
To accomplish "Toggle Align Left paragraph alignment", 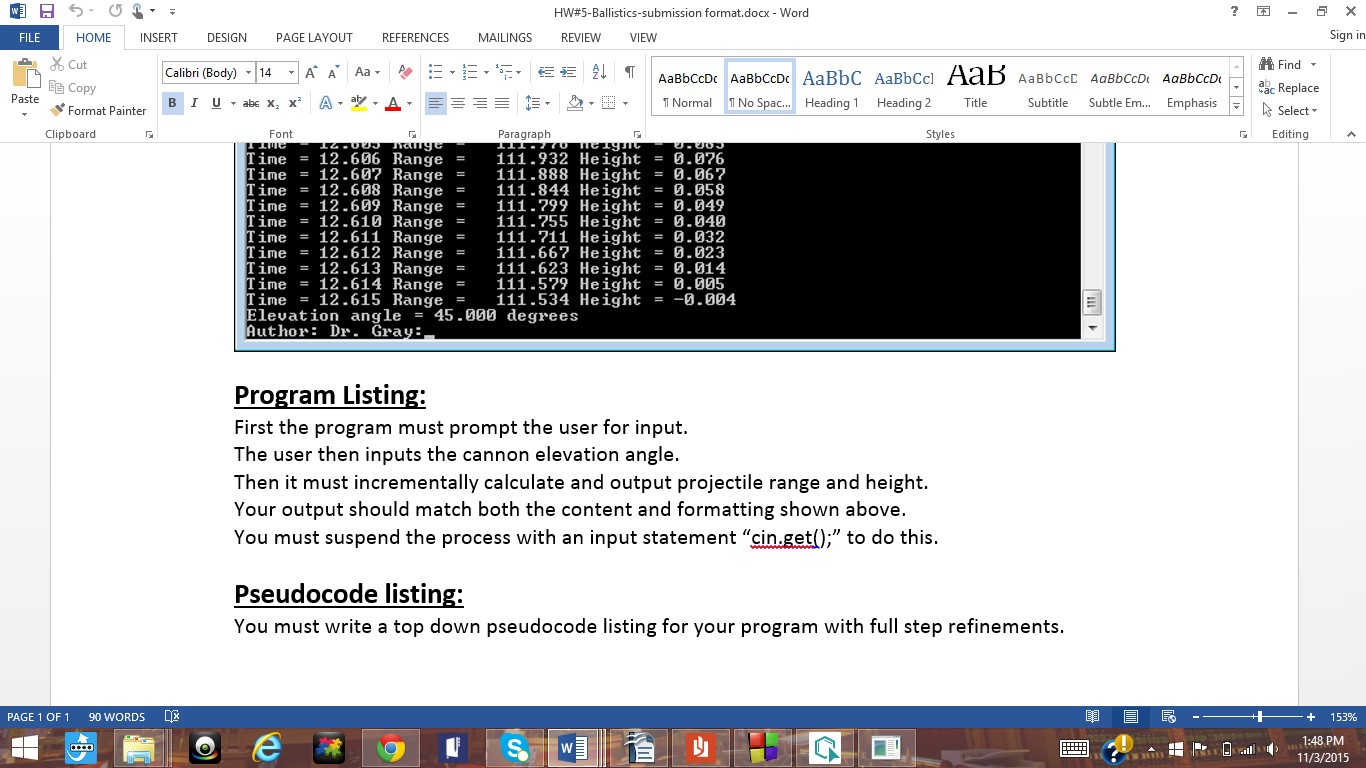I will pos(436,103).
